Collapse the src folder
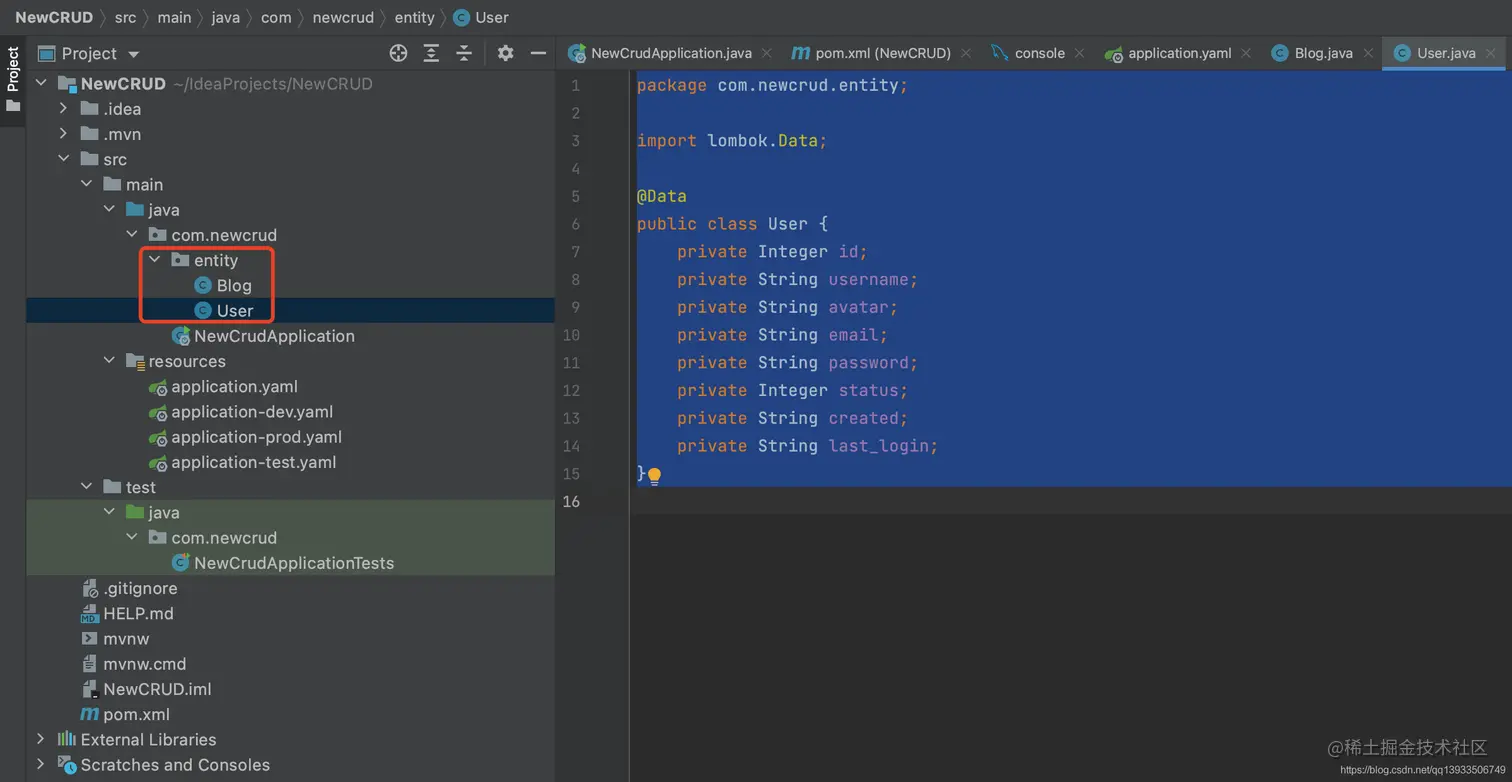The height and width of the screenshot is (782, 1512). pyautogui.click(x=63, y=159)
